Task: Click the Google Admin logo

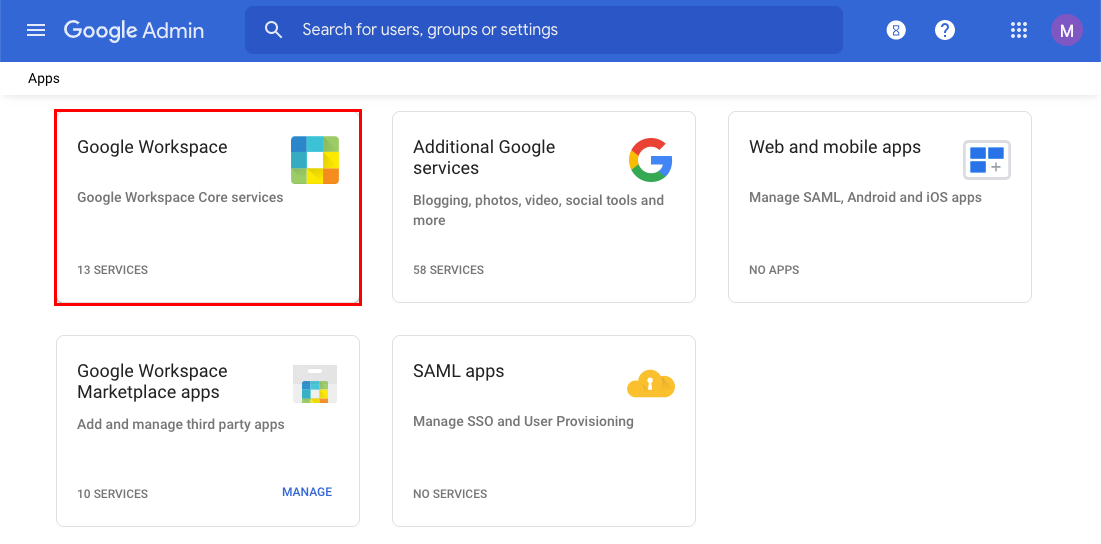Action: 134,30
